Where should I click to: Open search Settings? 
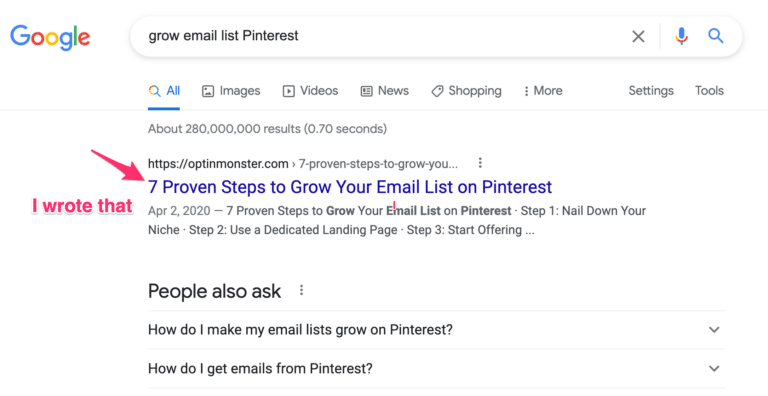tap(651, 91)
